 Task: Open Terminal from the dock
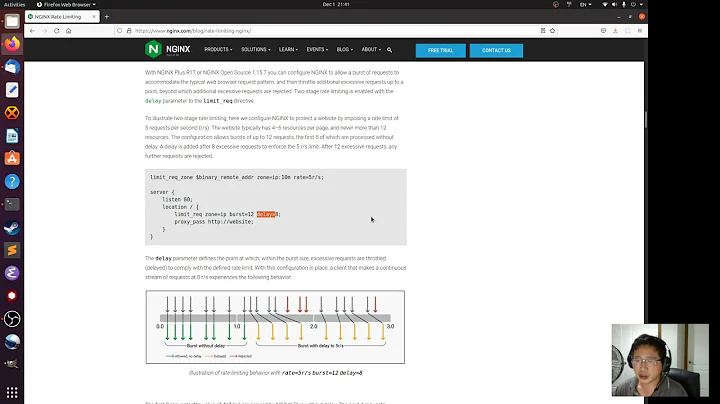(12, 204)
